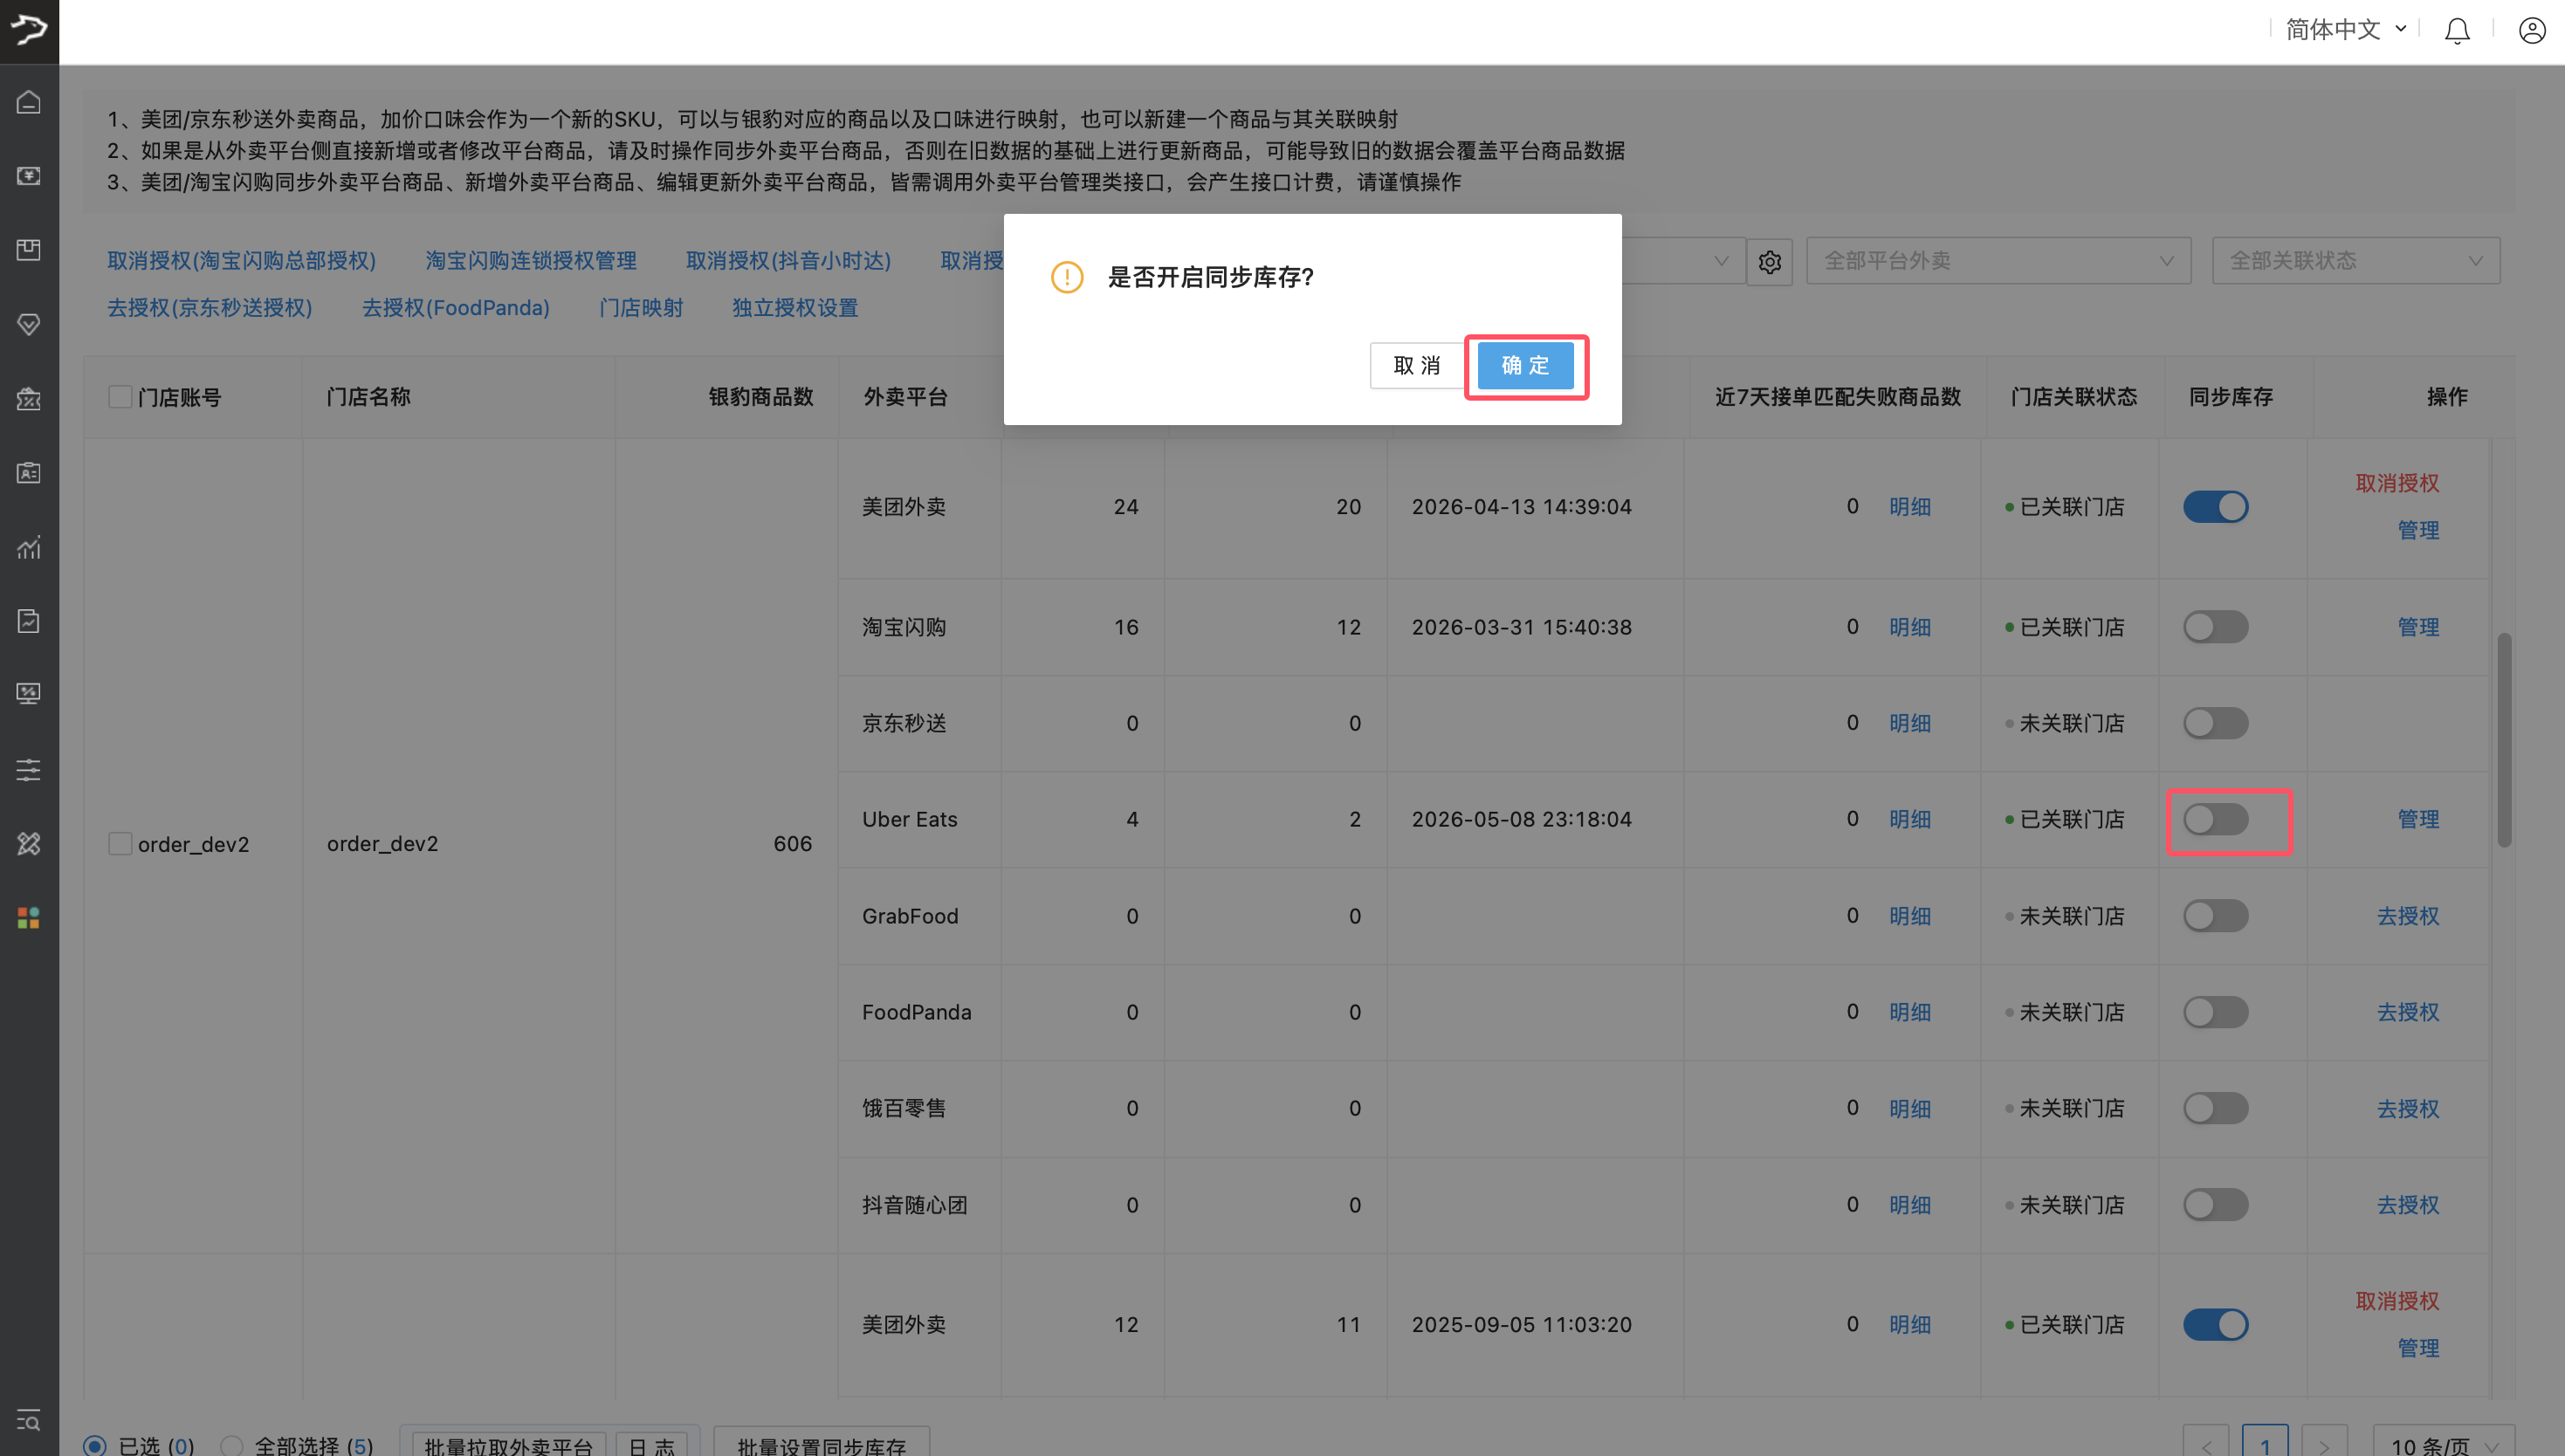Open the product box icon in sidebar
The height and width of the screenshot is (1456, 2565).
click(x=29, y=250)
